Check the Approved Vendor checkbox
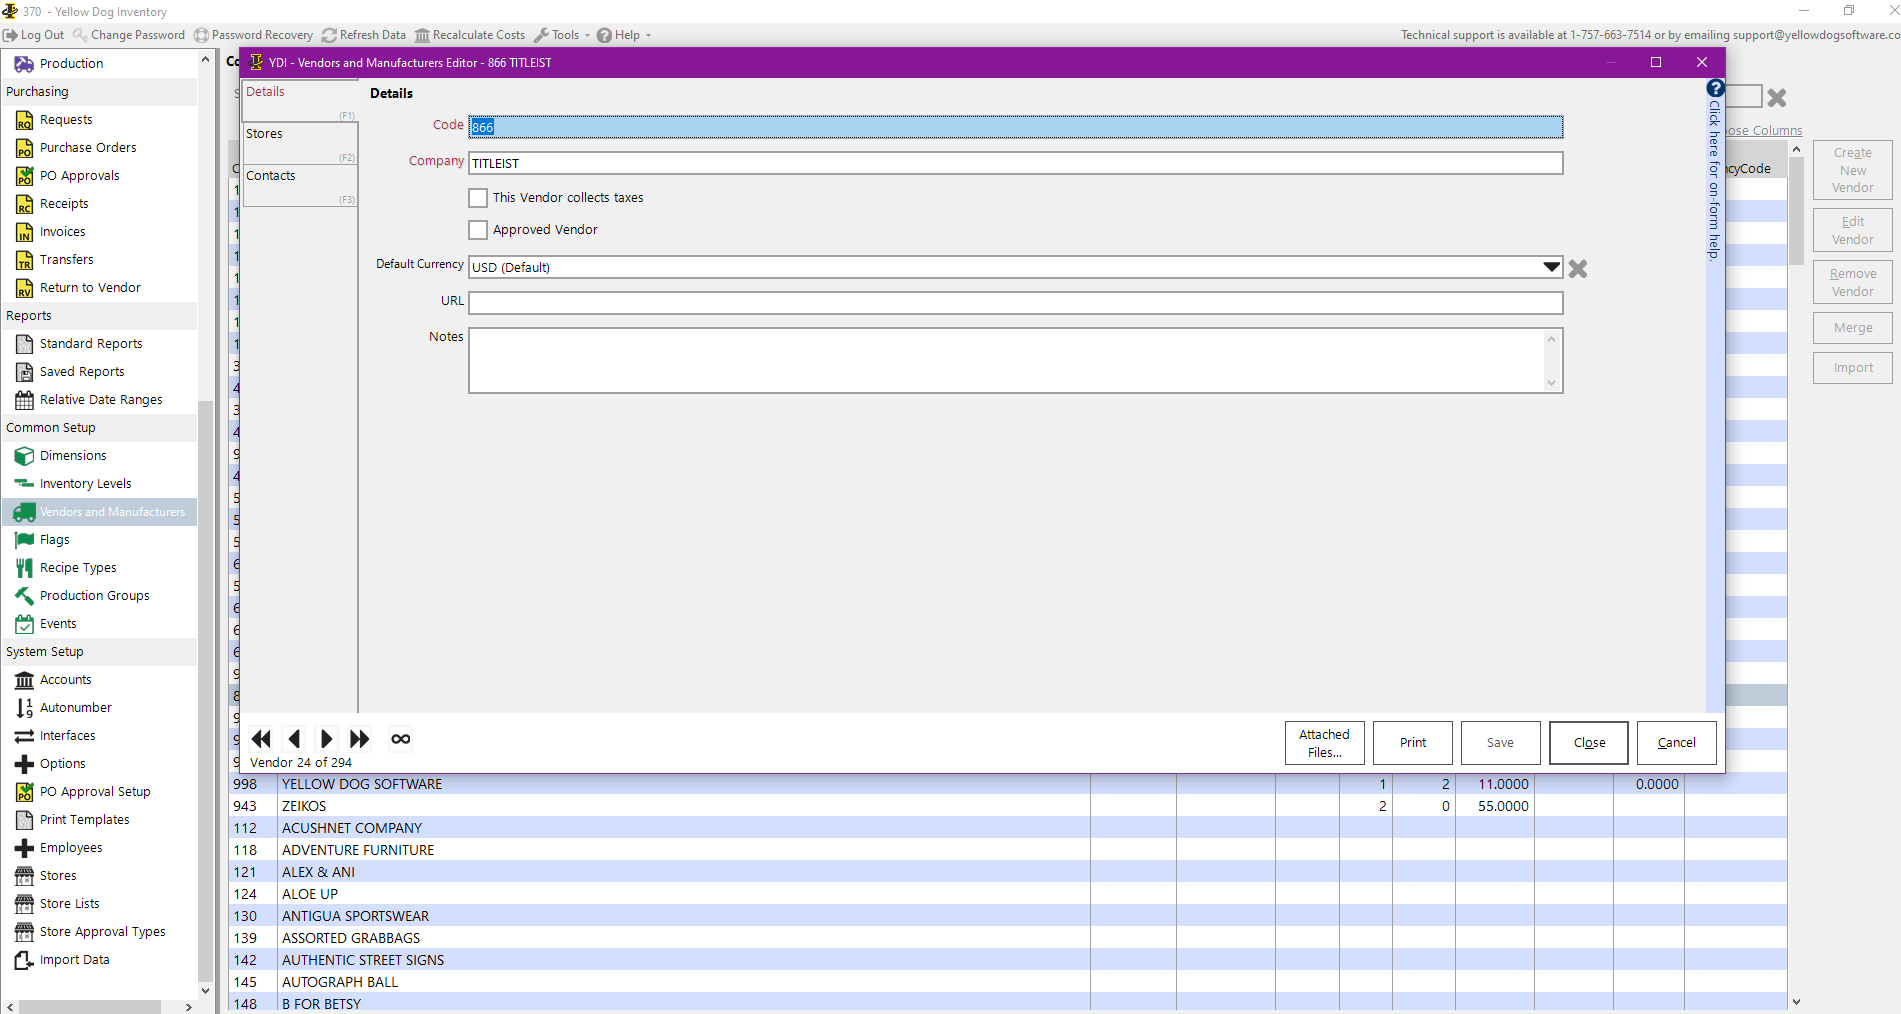This screenshot has height=1014, width=1901. click(x=478, y=230)
